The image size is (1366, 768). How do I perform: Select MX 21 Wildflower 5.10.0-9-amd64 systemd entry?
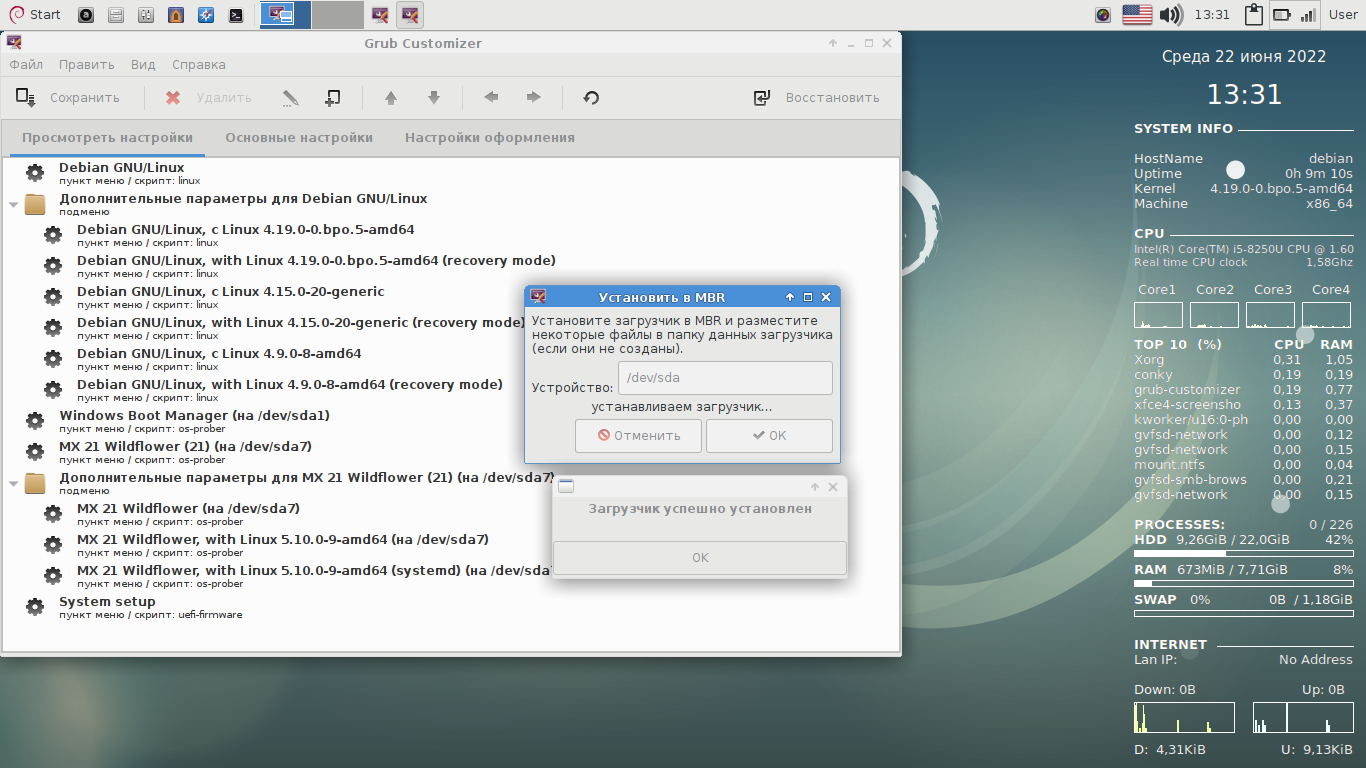(x=315, y=576)
